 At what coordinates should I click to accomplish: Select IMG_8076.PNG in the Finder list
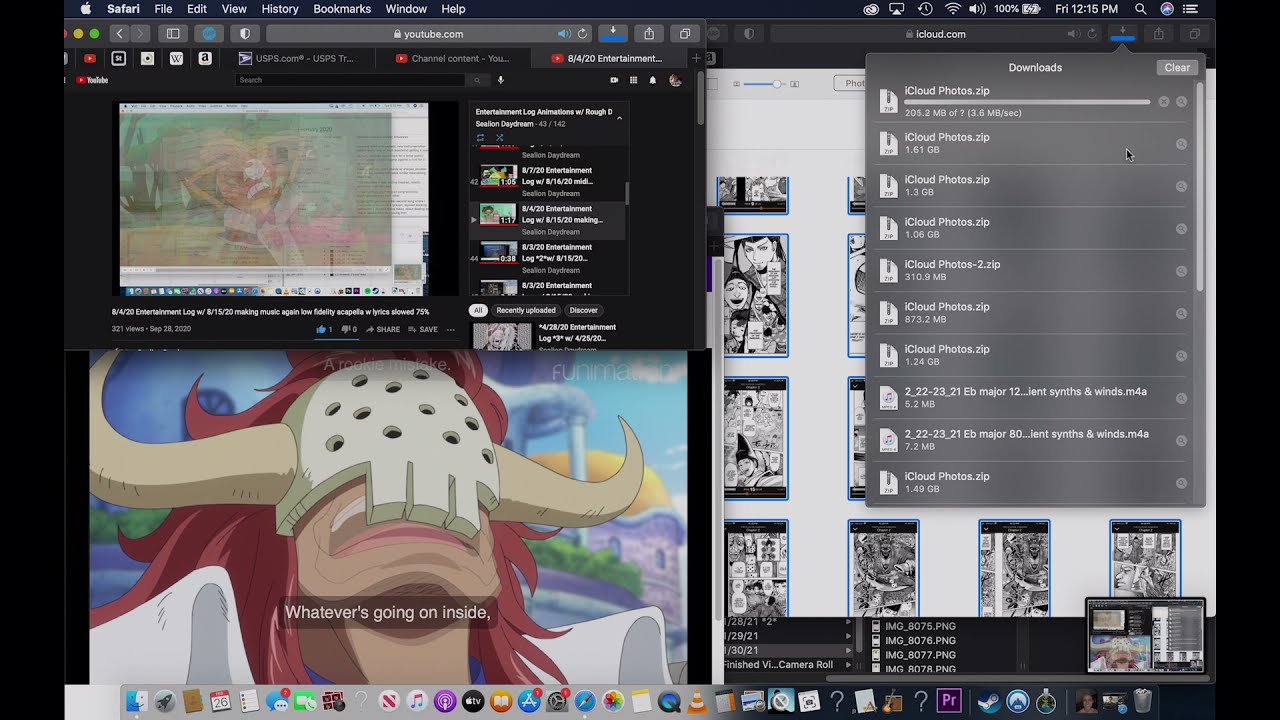pyautogui.click(x=920, y=640)
